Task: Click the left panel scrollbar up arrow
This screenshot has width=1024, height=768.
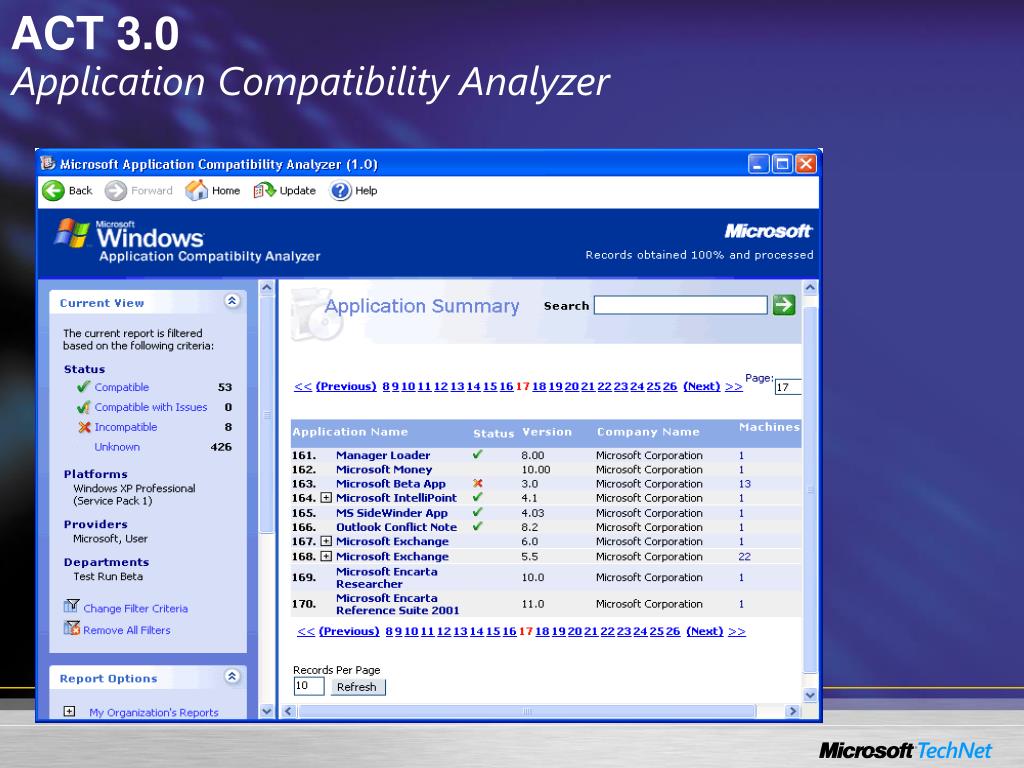Action: [266, 287]
